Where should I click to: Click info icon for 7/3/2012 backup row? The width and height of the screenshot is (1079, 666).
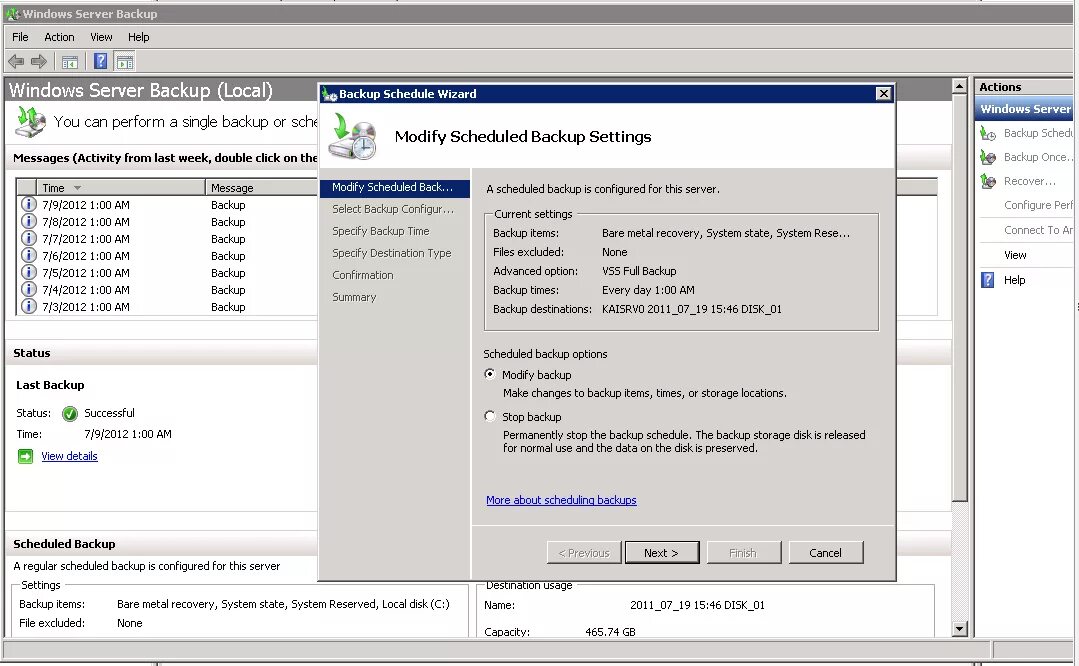tap(28, 306)
